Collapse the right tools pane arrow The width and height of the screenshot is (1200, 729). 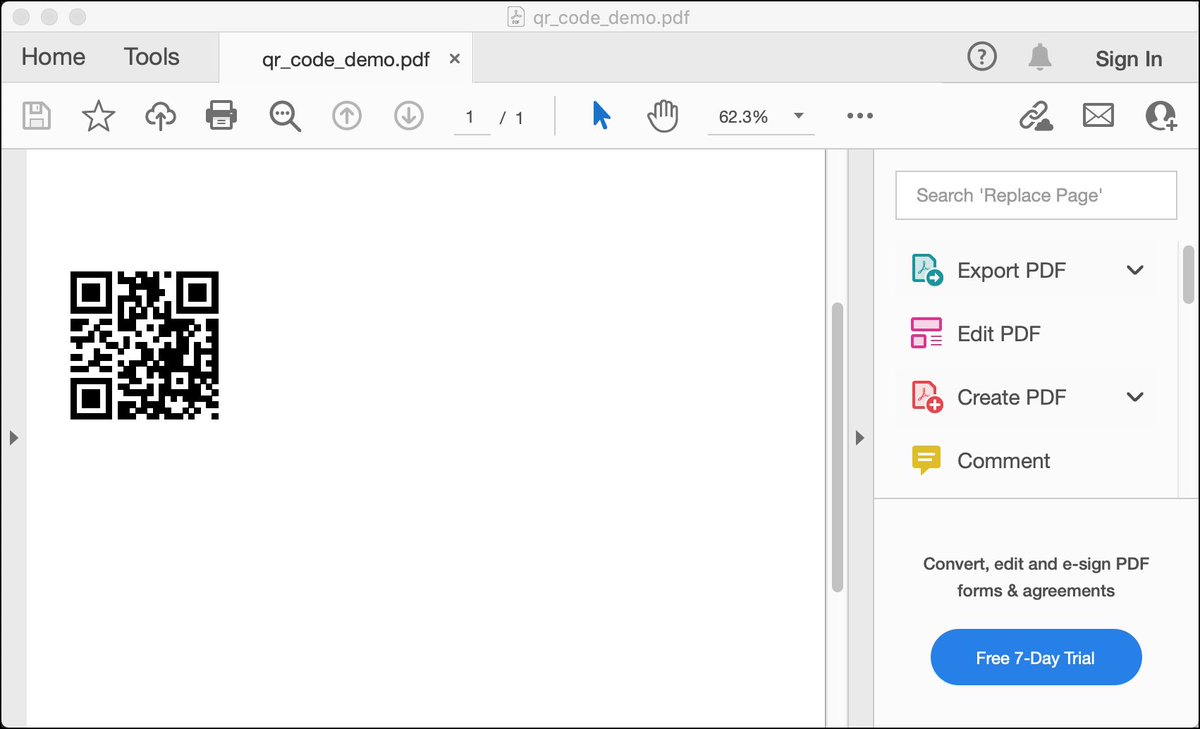click(860, 437)
